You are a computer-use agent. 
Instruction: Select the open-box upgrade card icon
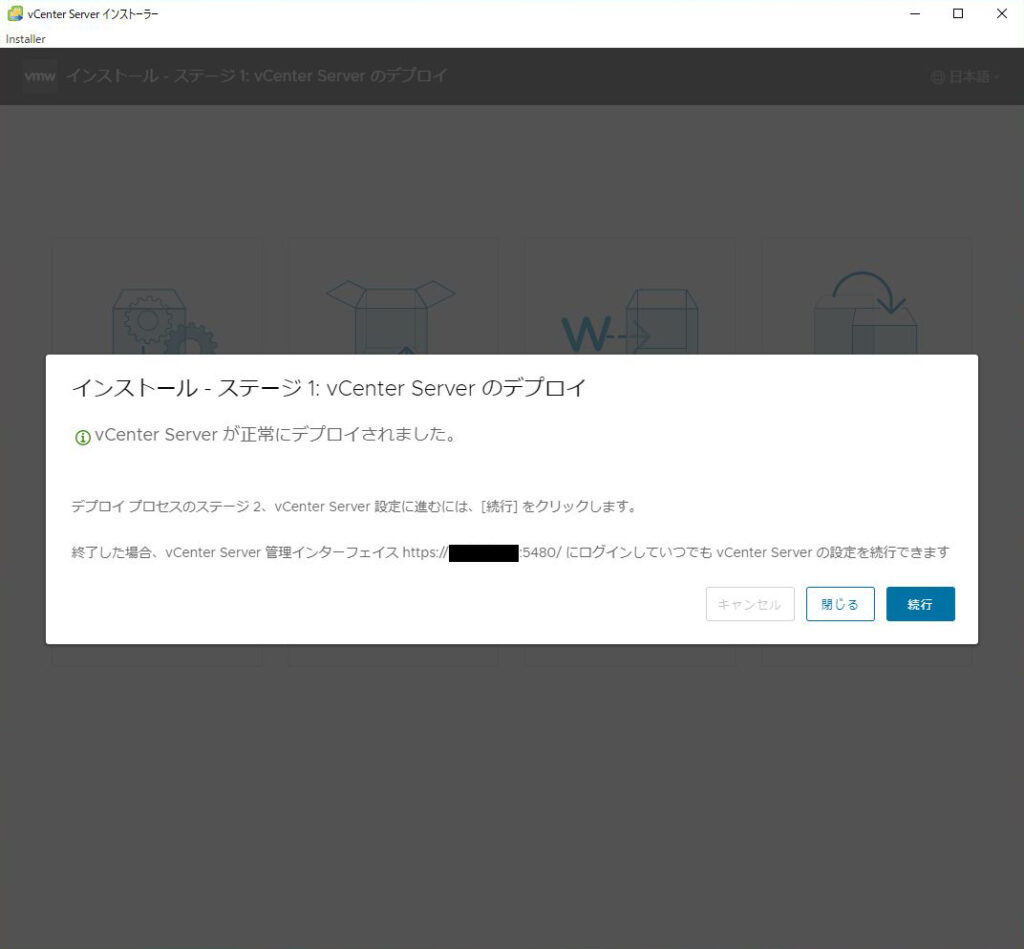pos(390,317)
